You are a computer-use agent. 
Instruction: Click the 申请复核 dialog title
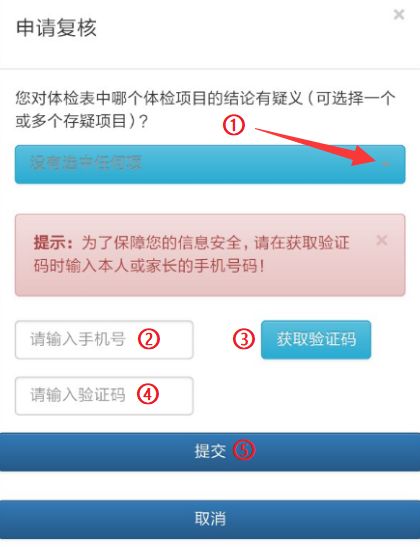(56, 28)
